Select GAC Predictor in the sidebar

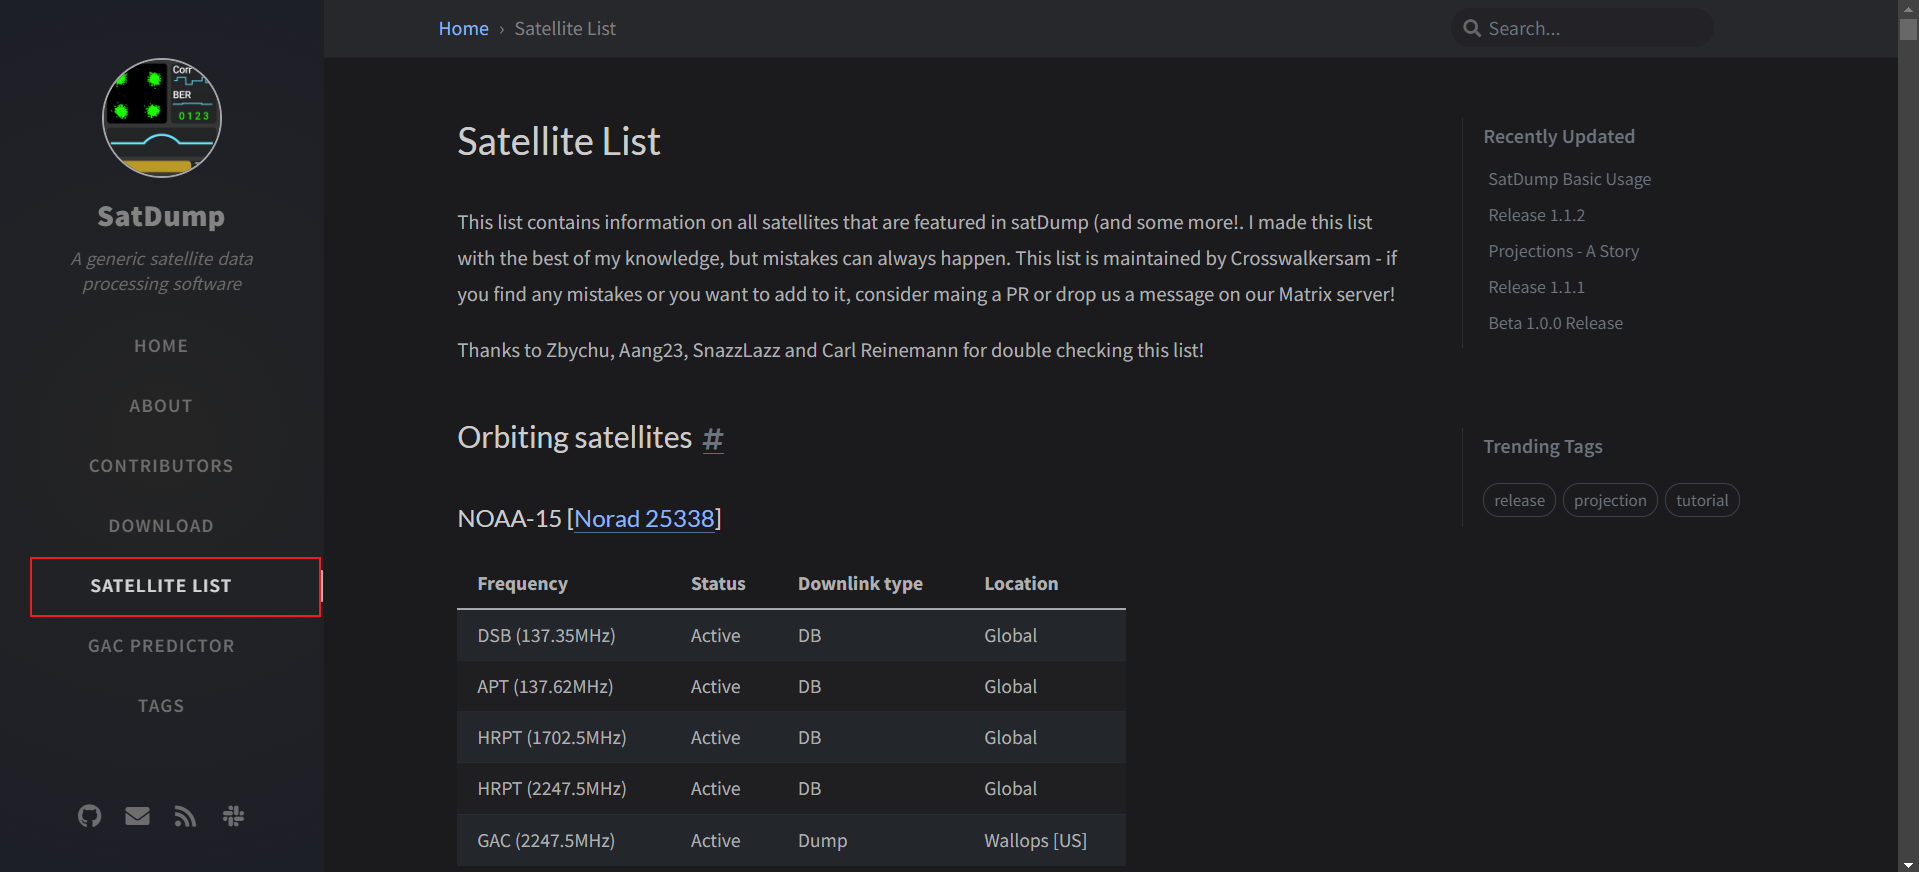coord(161,646)
